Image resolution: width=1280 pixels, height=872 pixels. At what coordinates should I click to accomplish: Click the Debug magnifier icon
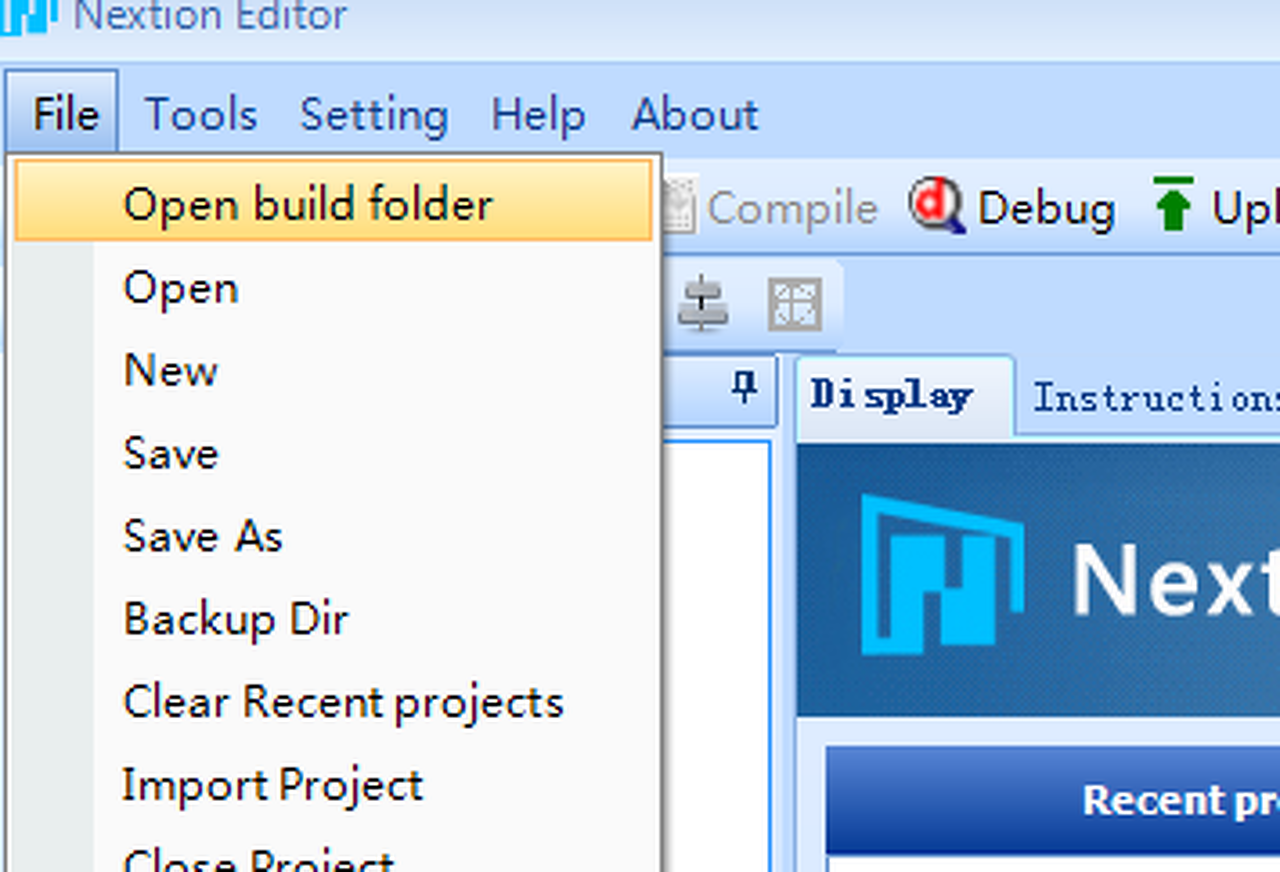tap(936, 205)
